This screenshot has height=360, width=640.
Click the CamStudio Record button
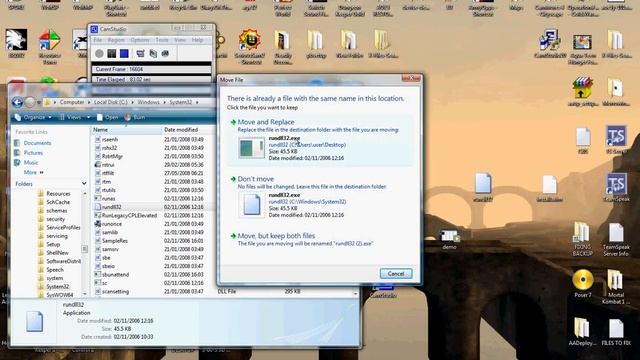pos(99,53)
